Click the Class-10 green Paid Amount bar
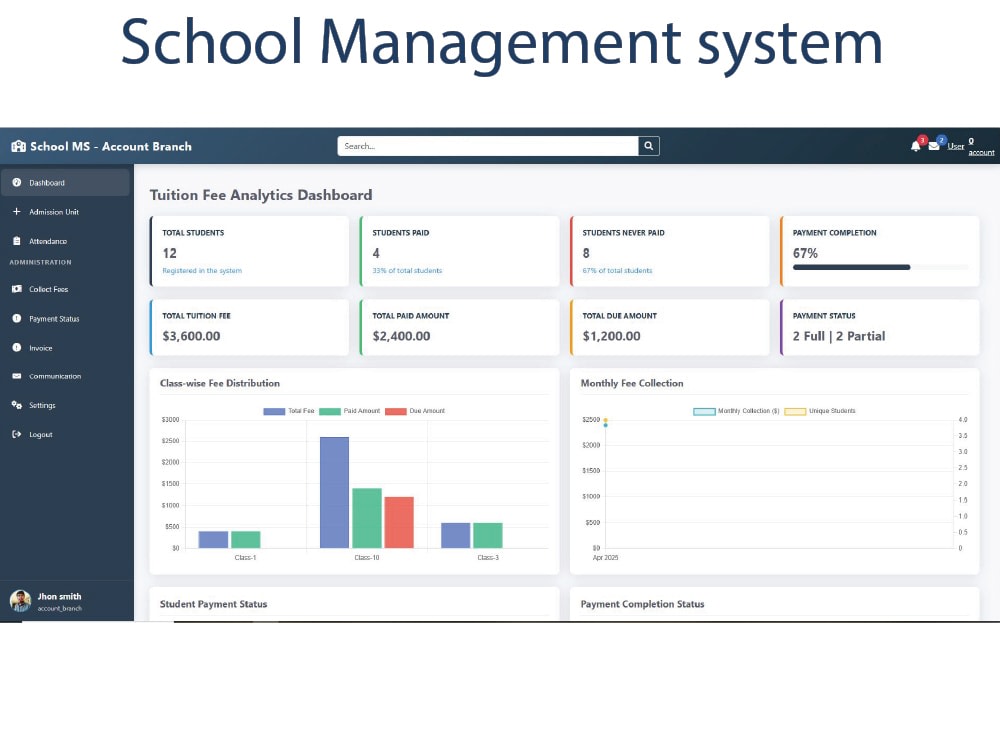The width and height of the screenshot is (1000, 750). [x=367, y=518]
